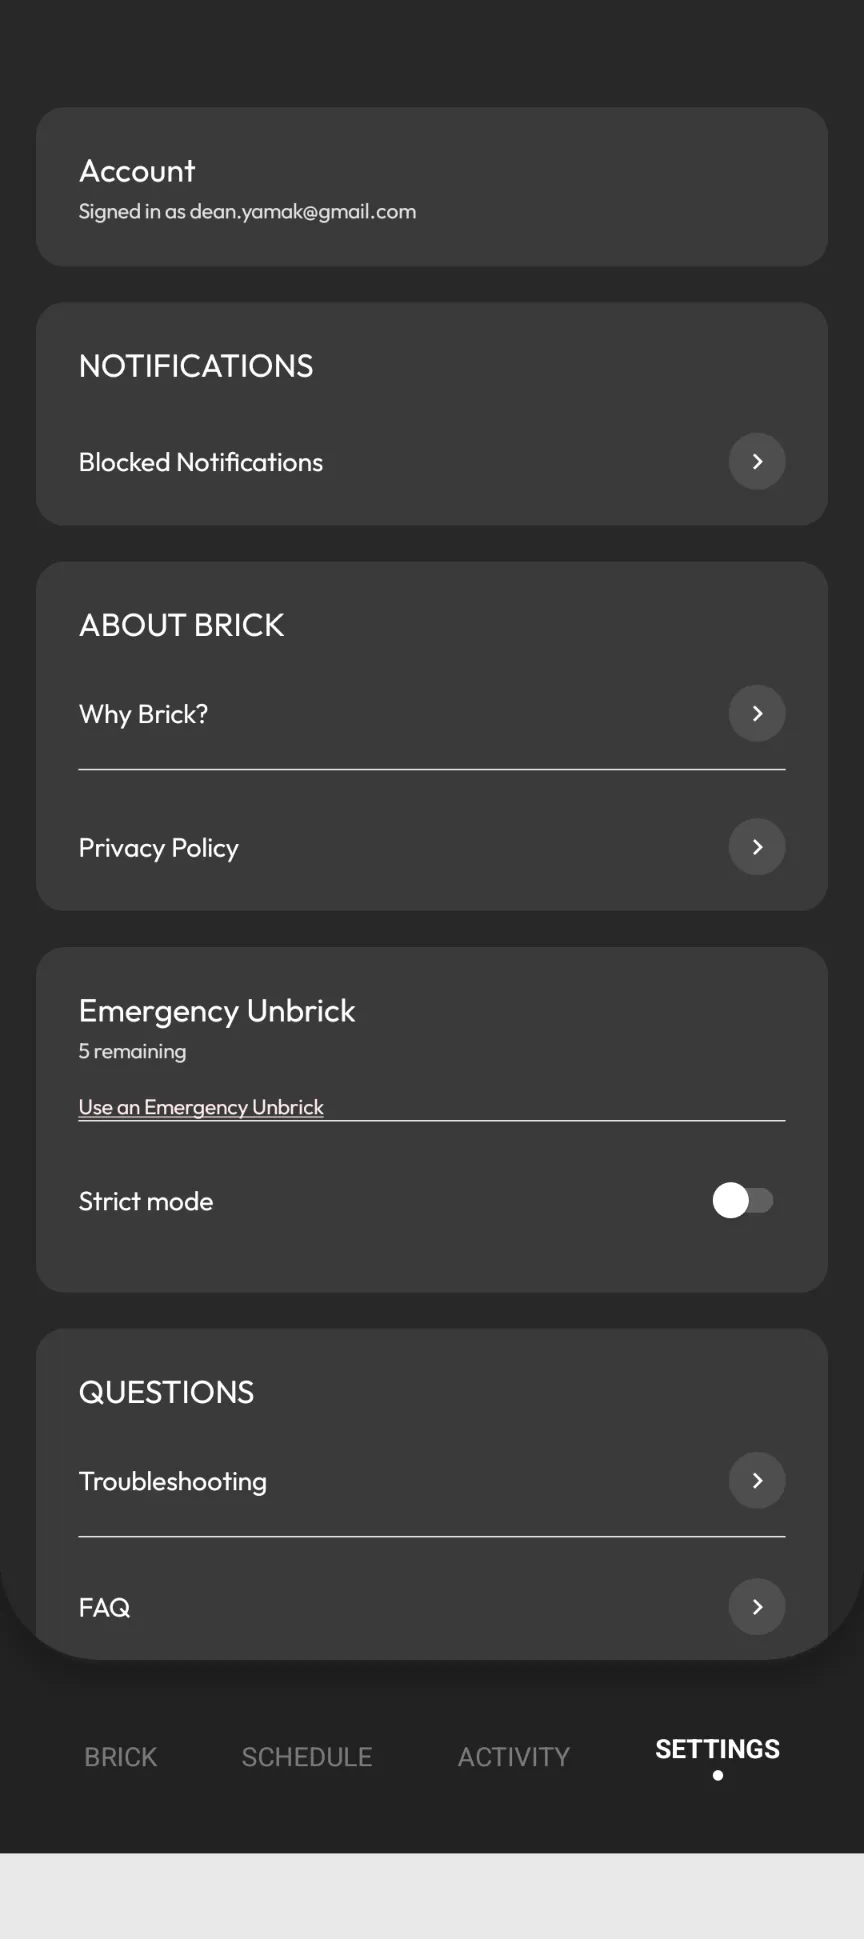Open the SCHEDULE tab
Screen dimensions: 864x1939
[x=307, y=1756]
